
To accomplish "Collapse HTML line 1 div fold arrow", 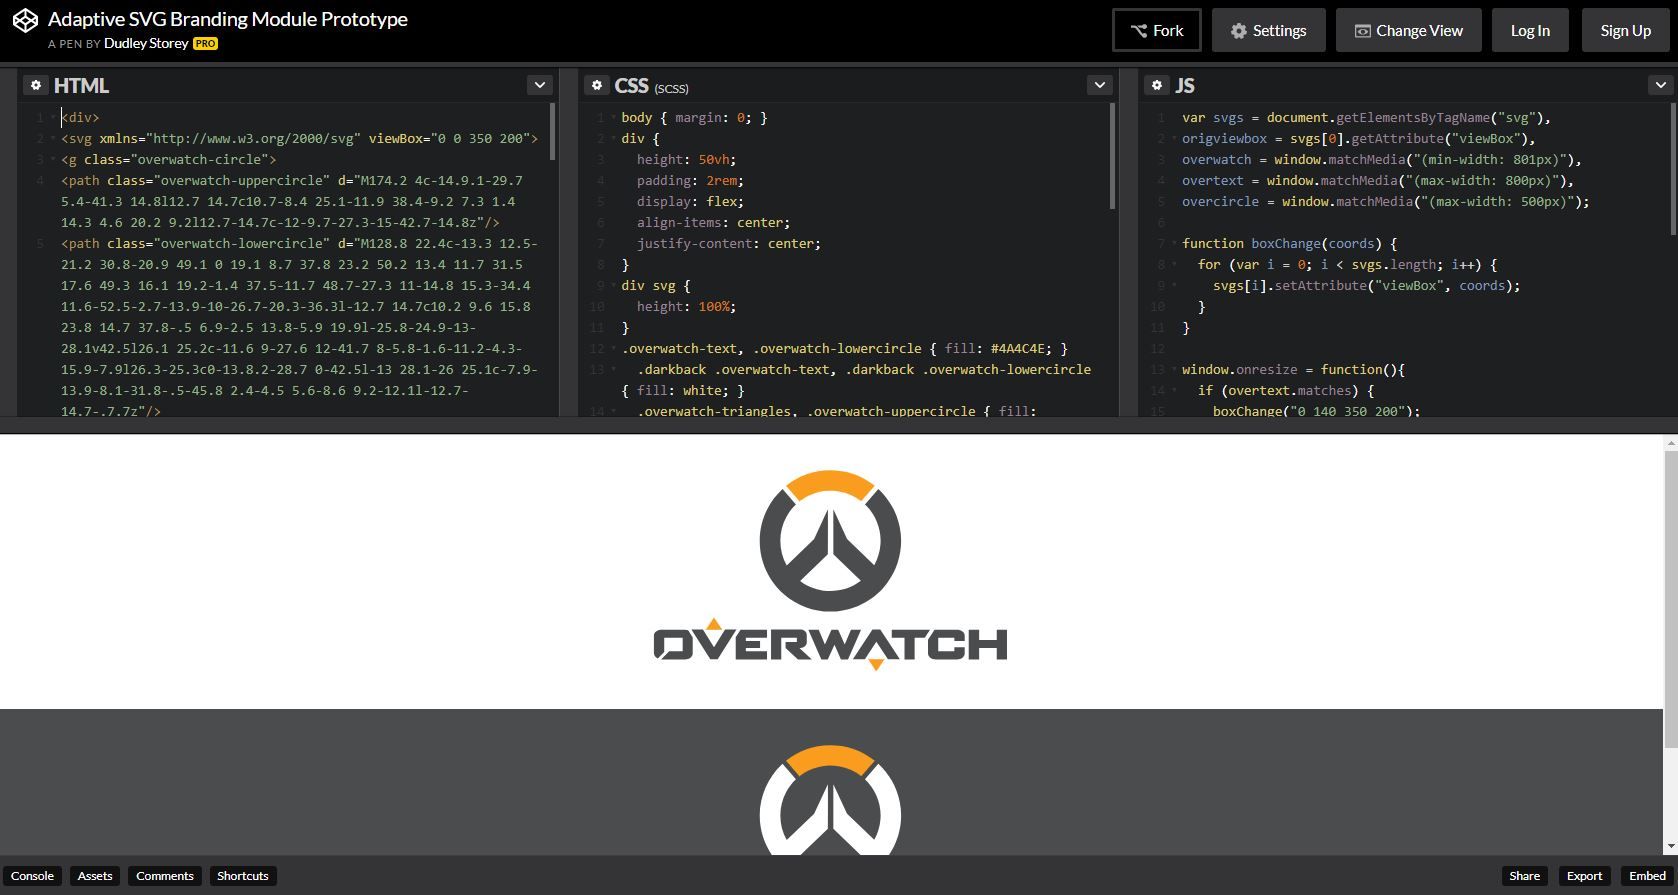I will point(52,118).
